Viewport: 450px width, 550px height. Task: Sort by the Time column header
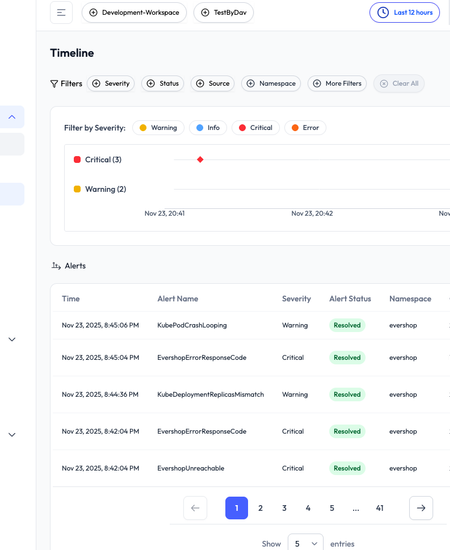pos(71,299)
